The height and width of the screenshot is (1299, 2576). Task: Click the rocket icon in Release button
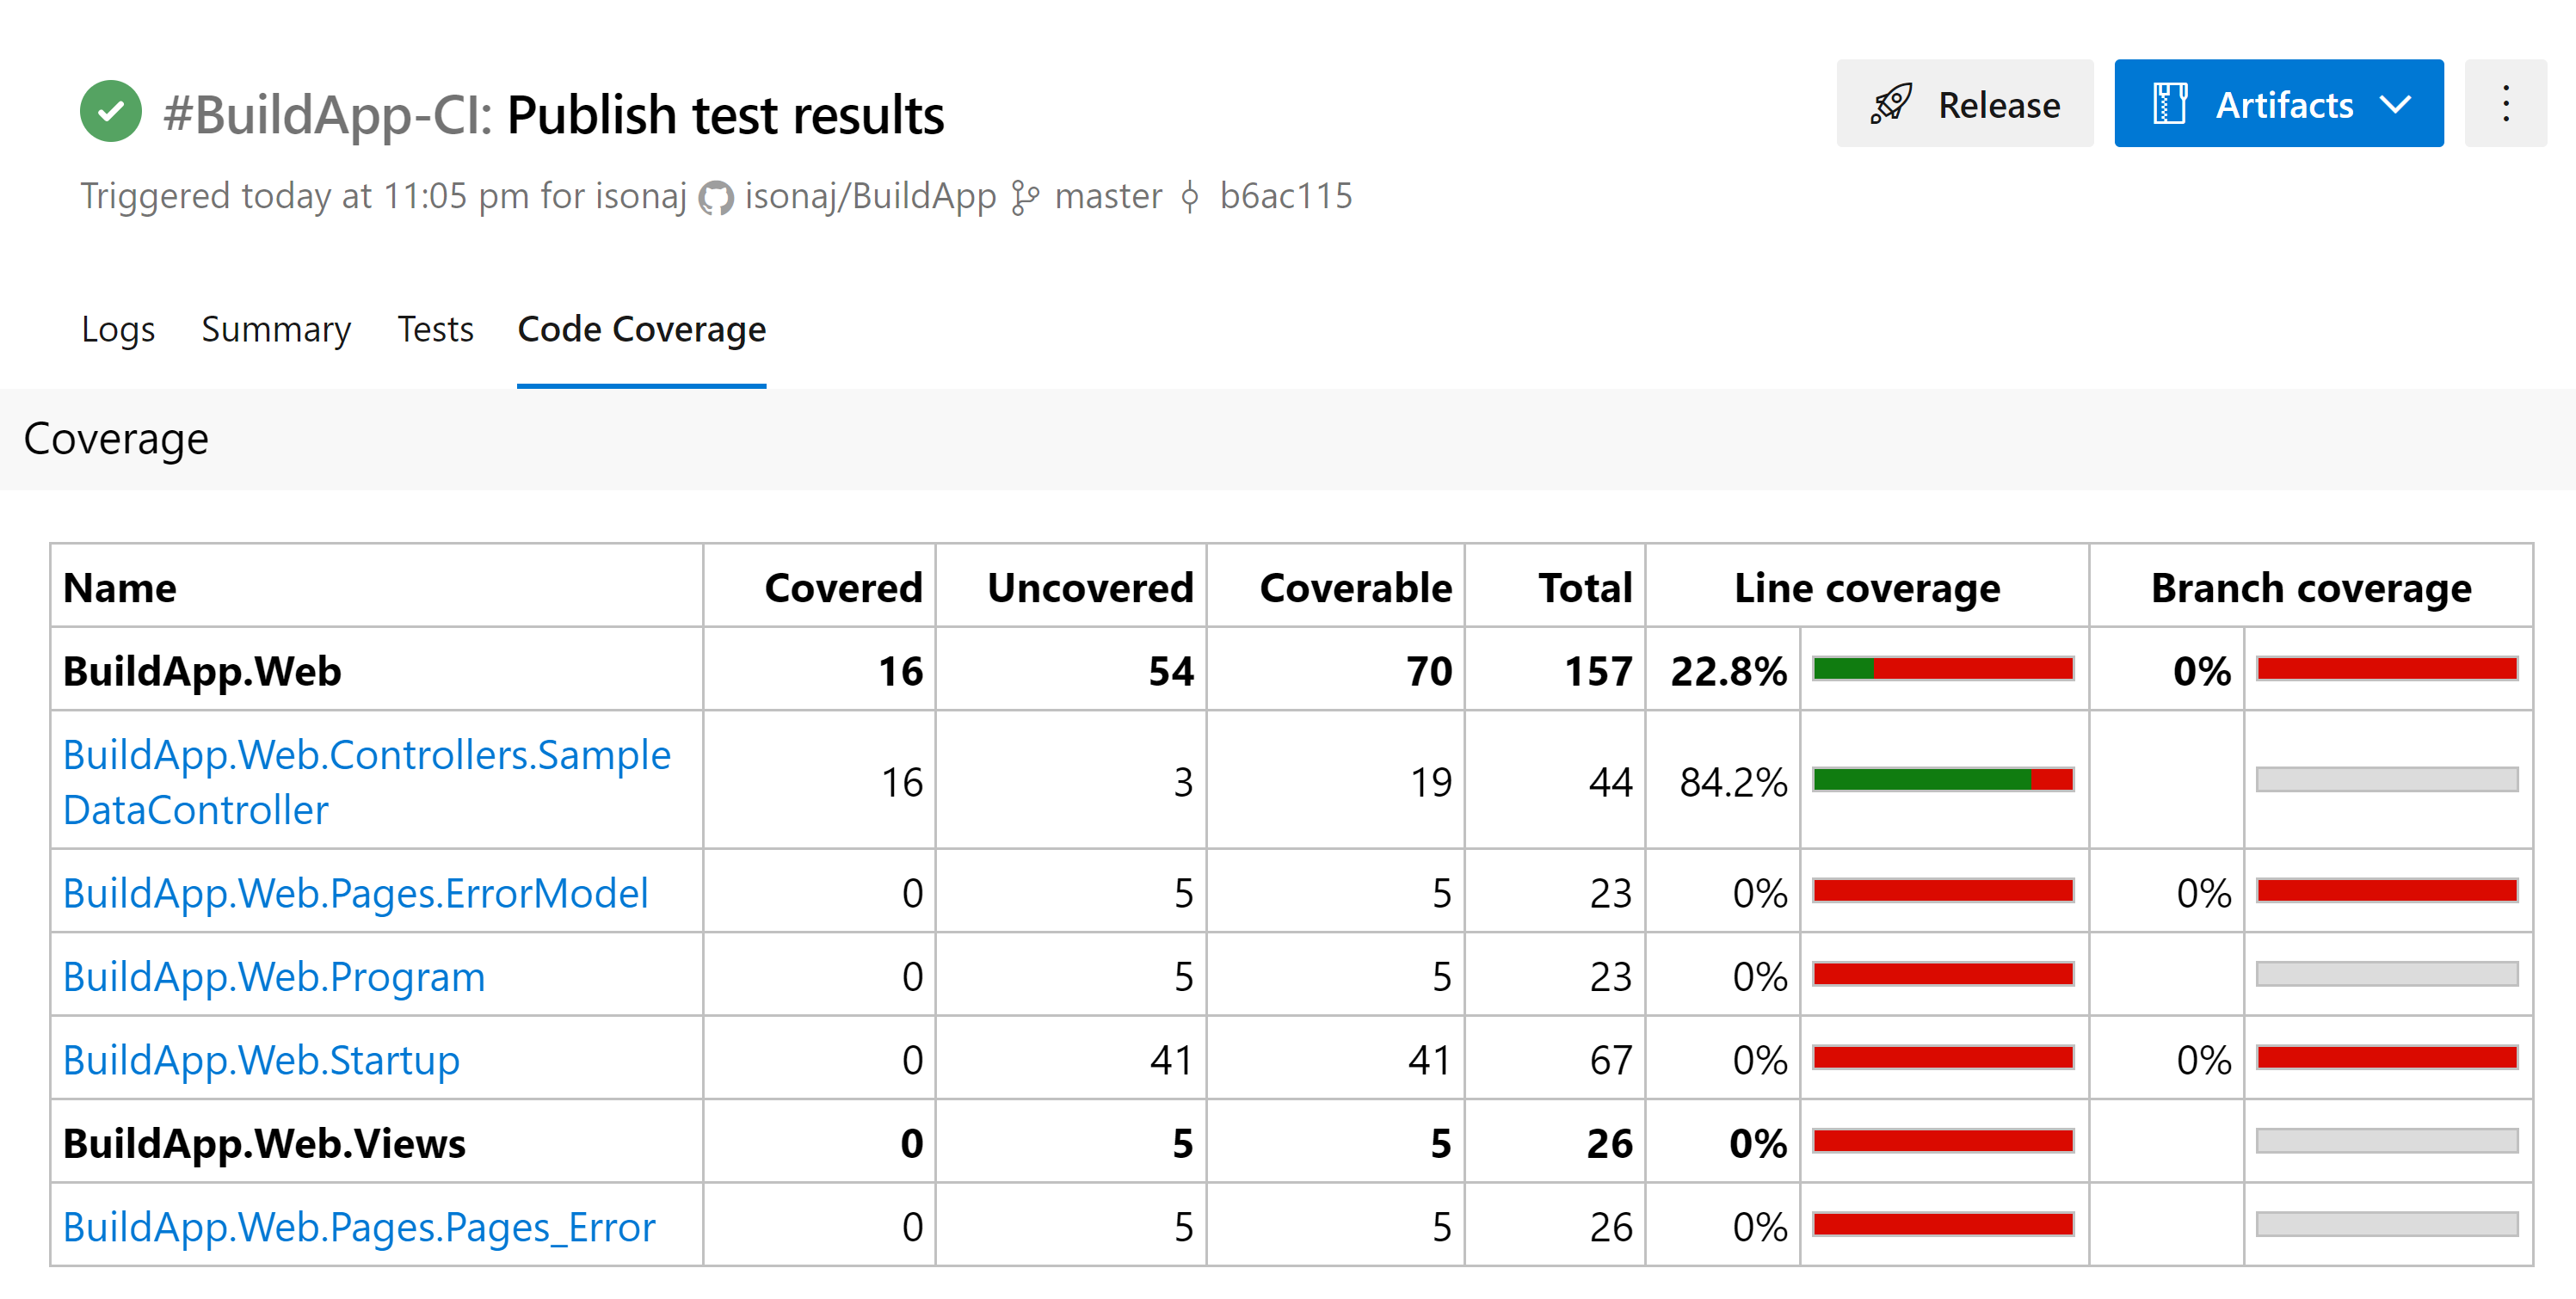tap(1891, 104)
